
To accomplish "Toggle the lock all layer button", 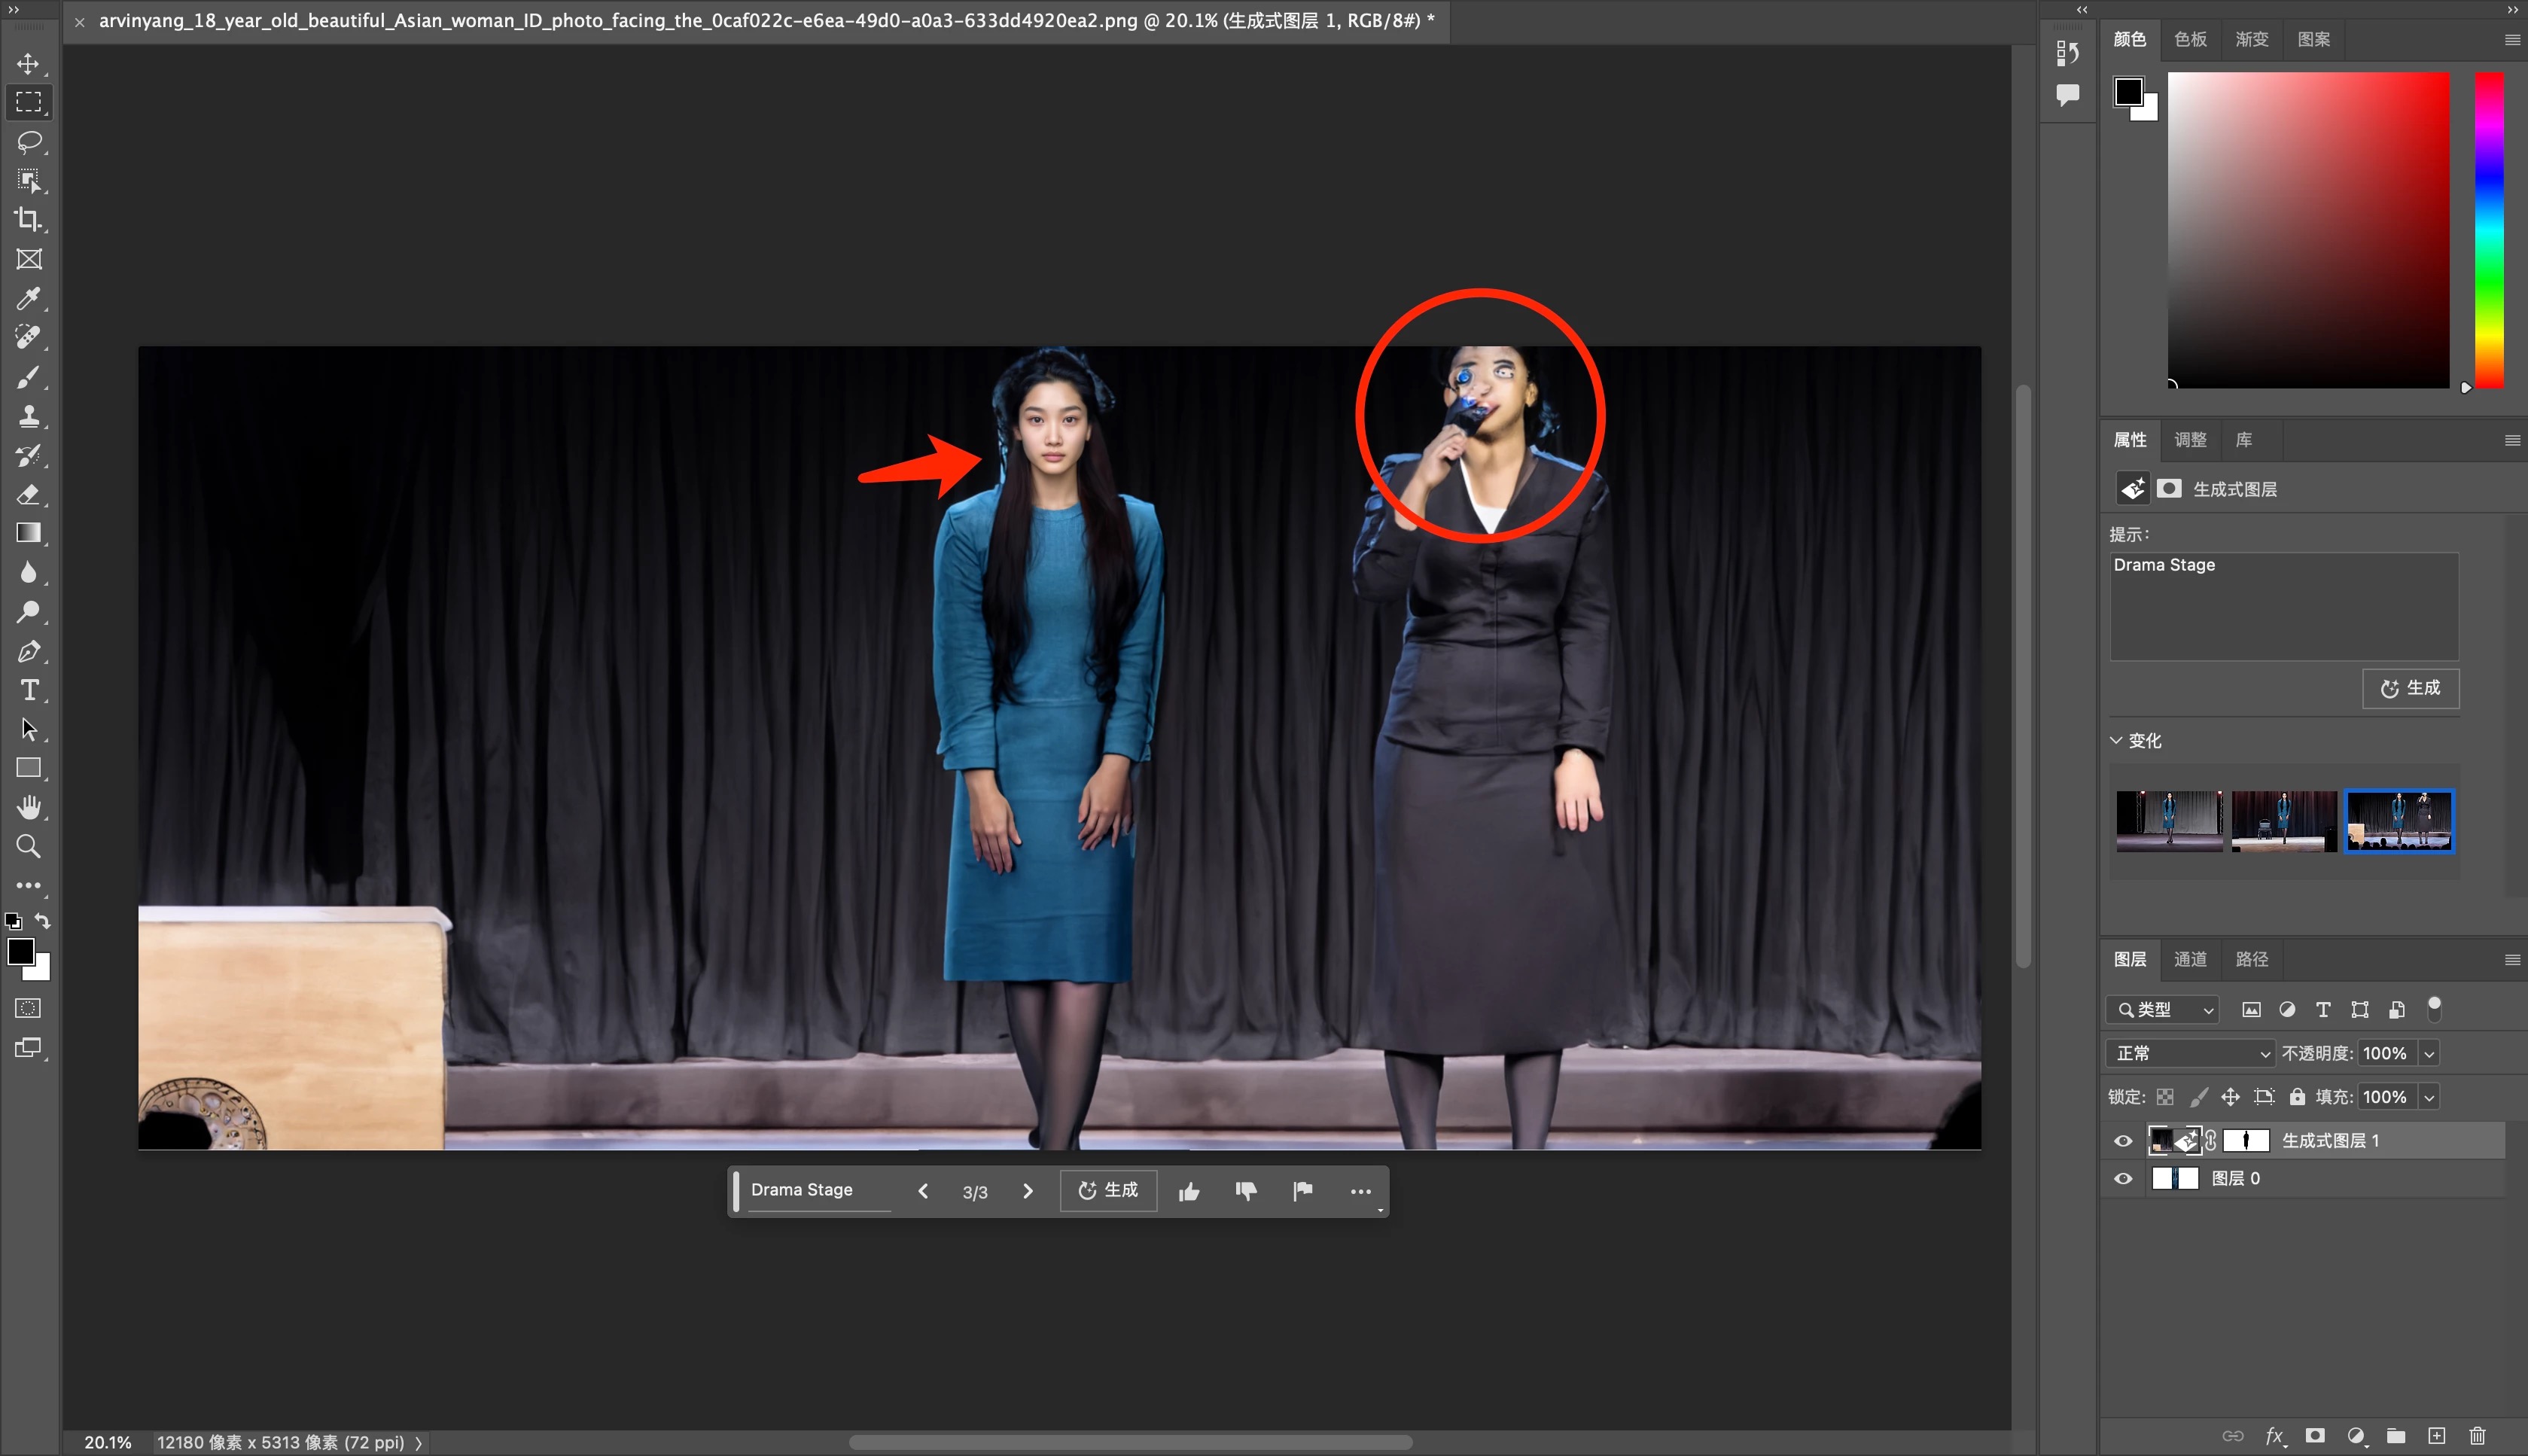I will pyautogui.click(x=2297, y=1097).
